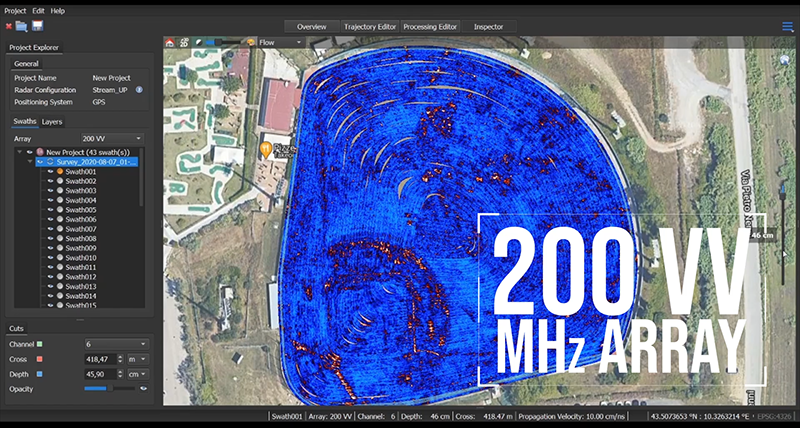Click the white dot icon of Swath005
This screenshot has height=428, width=800.
tap(60, 210)
